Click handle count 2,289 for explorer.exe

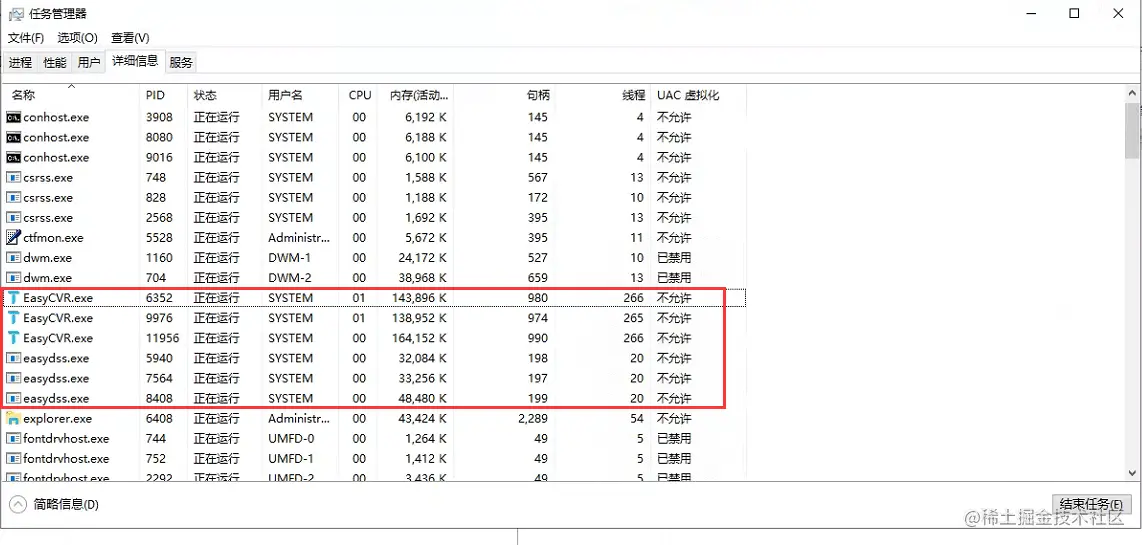click(532, 419)
